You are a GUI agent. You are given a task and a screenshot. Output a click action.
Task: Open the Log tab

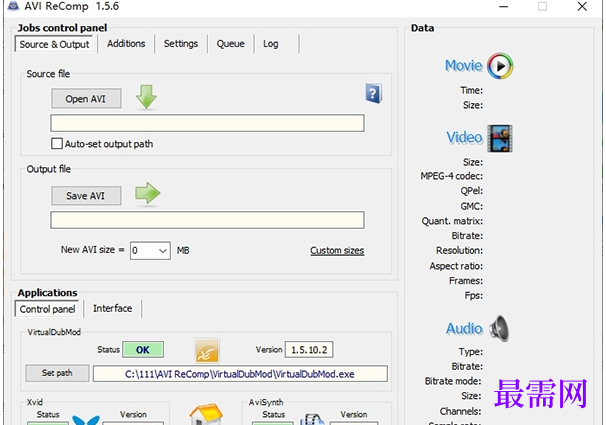point(271,44)
